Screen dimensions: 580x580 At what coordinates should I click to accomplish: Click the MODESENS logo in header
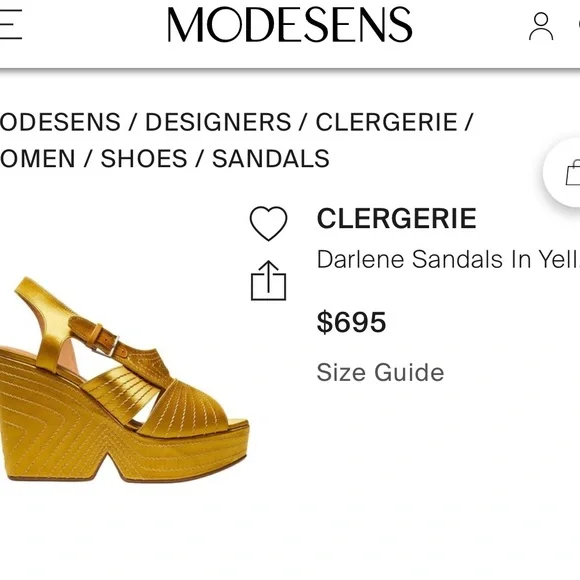click(x=290, y=24)
